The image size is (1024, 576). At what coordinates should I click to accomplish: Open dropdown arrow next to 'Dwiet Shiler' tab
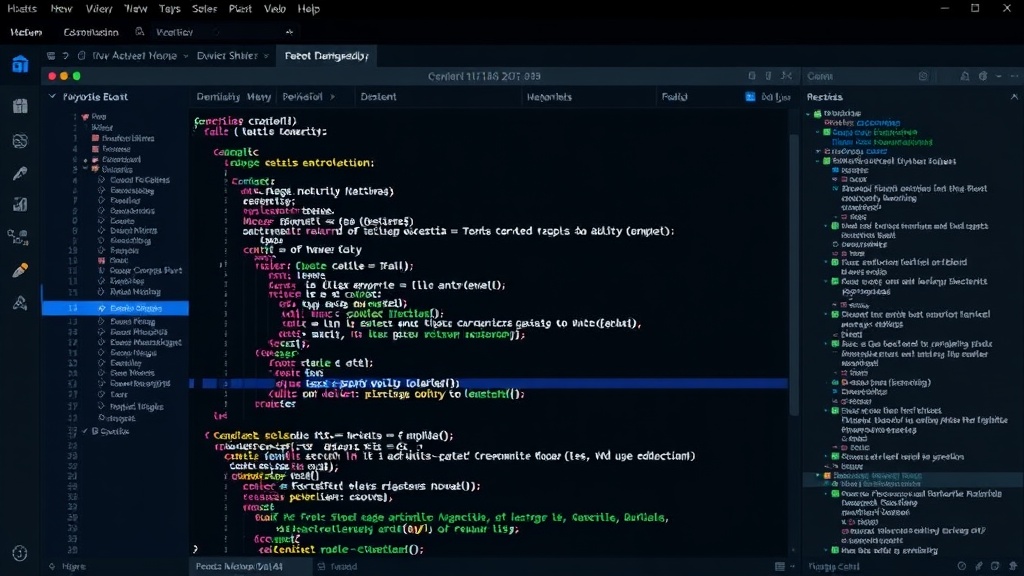(x=266, y=56)
